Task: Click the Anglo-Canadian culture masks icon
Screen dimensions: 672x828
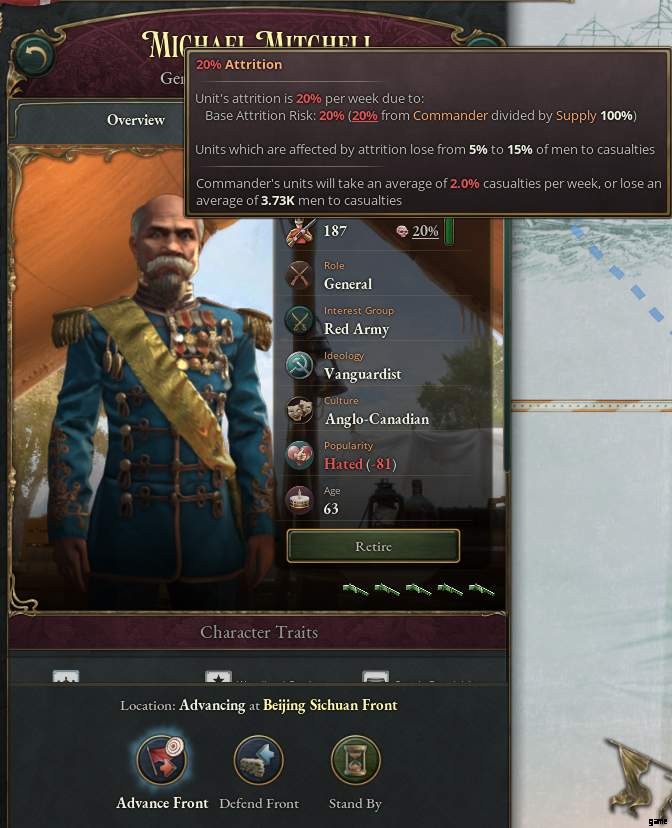Action: (x=299, y=410)
